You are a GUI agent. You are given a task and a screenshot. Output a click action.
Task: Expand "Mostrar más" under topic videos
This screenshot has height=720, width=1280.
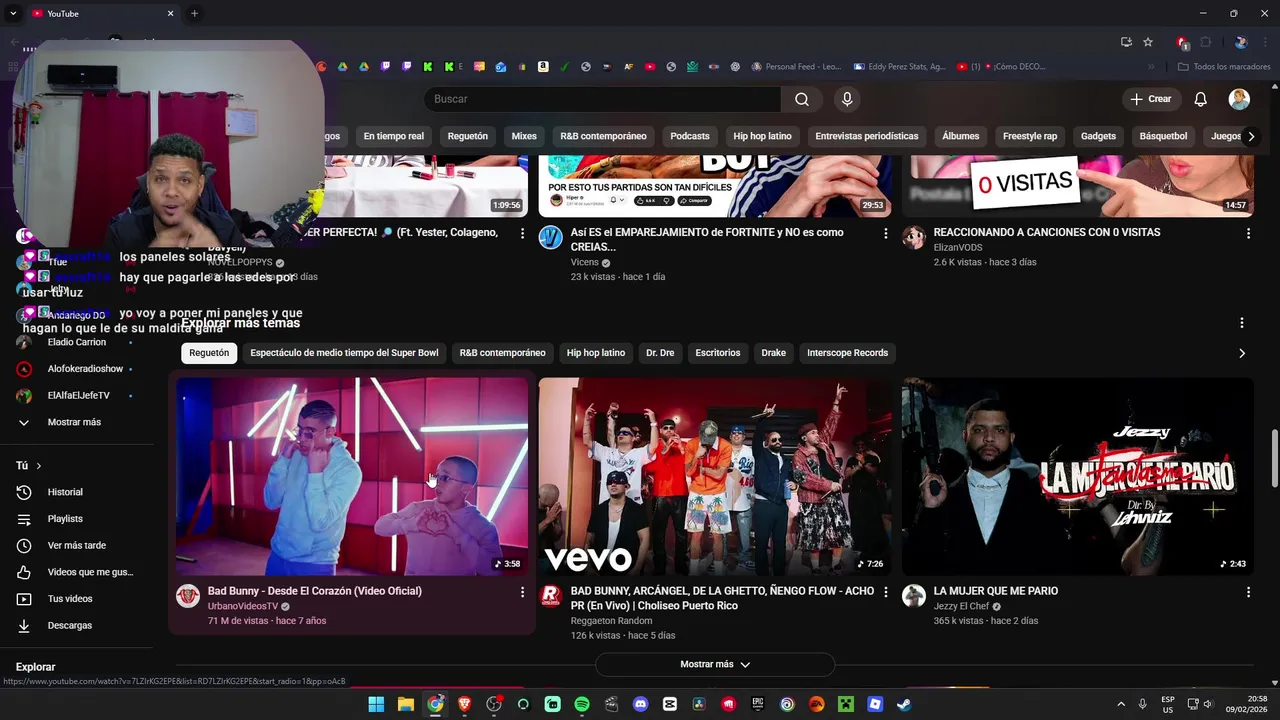click(x=715, y=664)
